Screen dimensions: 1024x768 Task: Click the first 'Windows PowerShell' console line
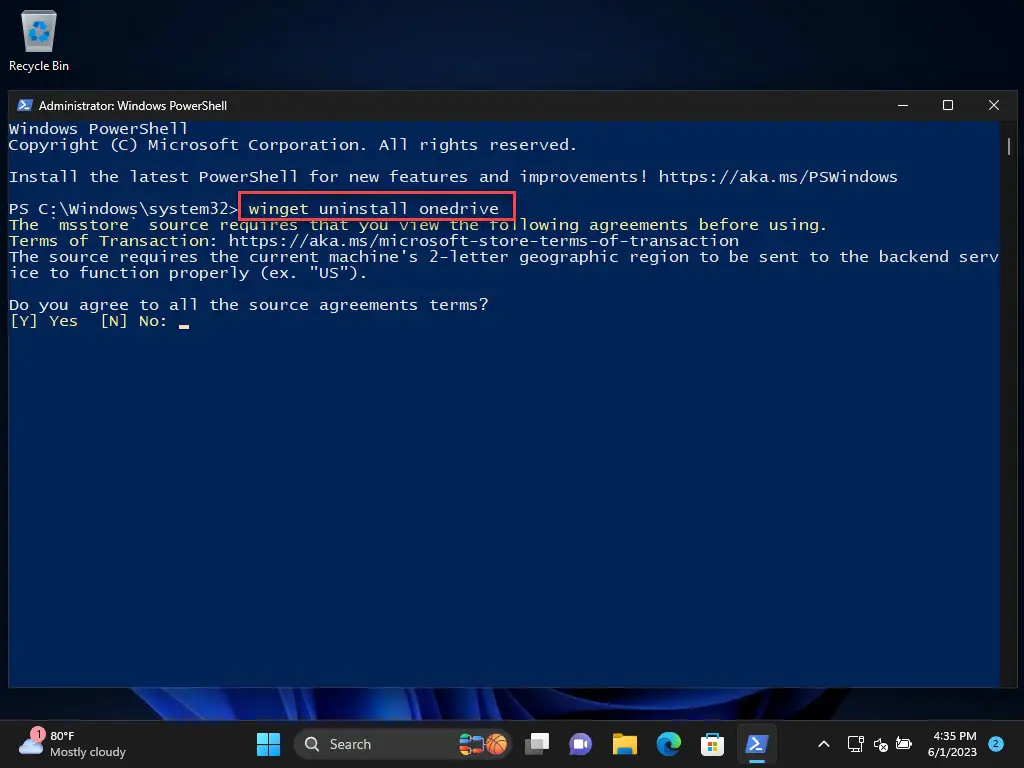[x=99, y=129]
